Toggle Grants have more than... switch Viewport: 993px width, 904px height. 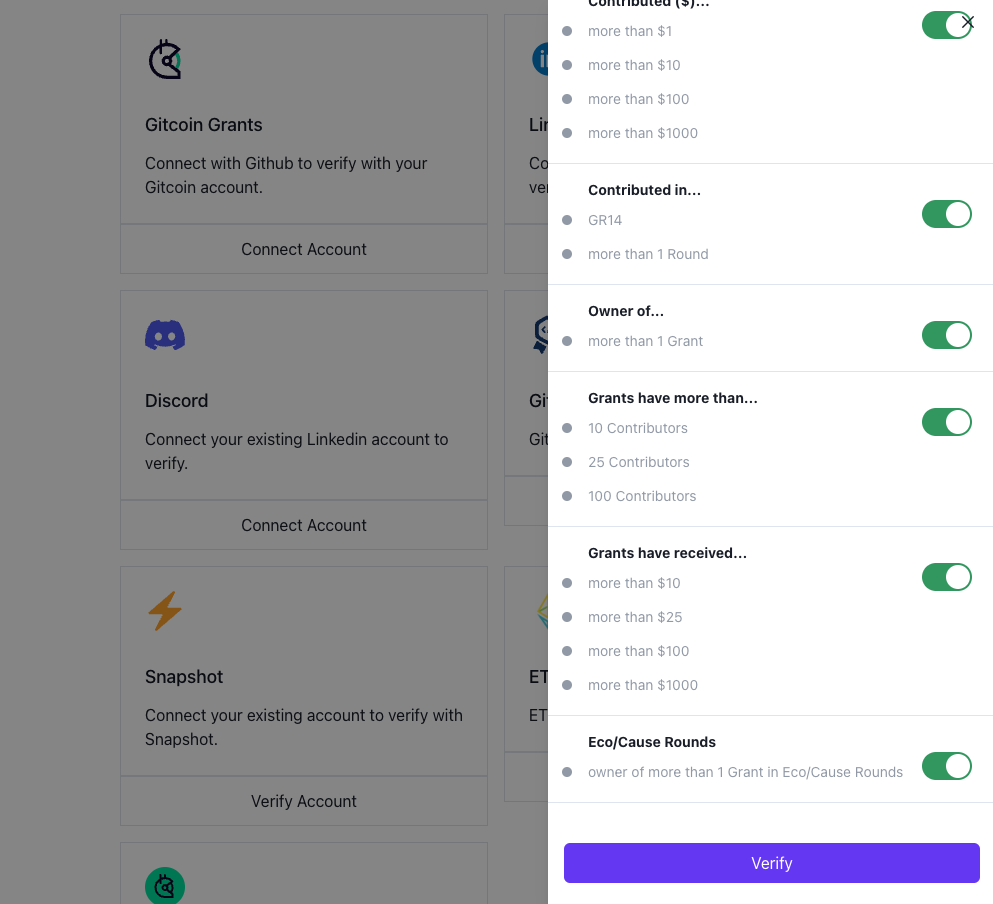tap(946, 422)
